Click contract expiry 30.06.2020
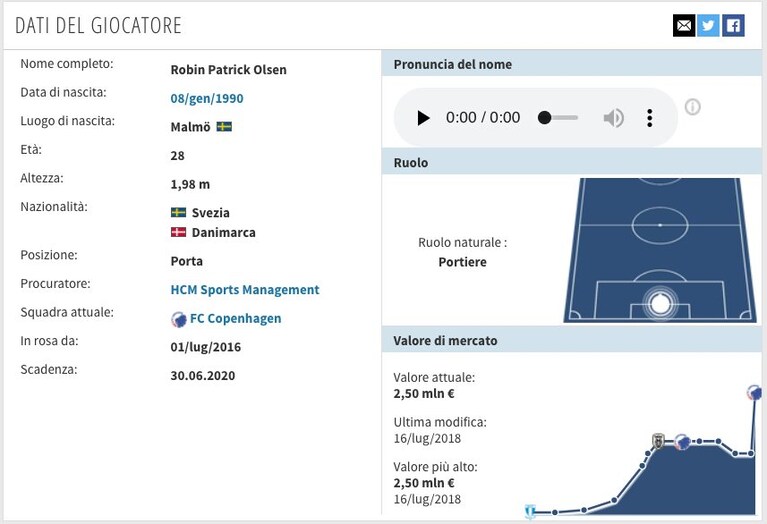Image resolution: width=767 pixels, height=524 pixels. (x=203, y=376)
